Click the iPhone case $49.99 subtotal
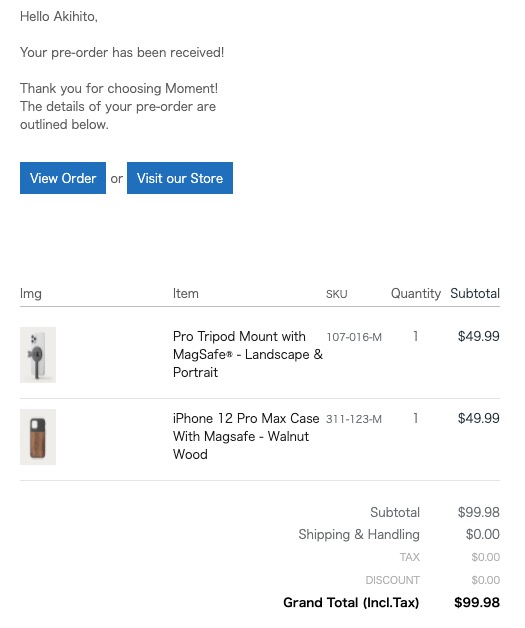 479,419
